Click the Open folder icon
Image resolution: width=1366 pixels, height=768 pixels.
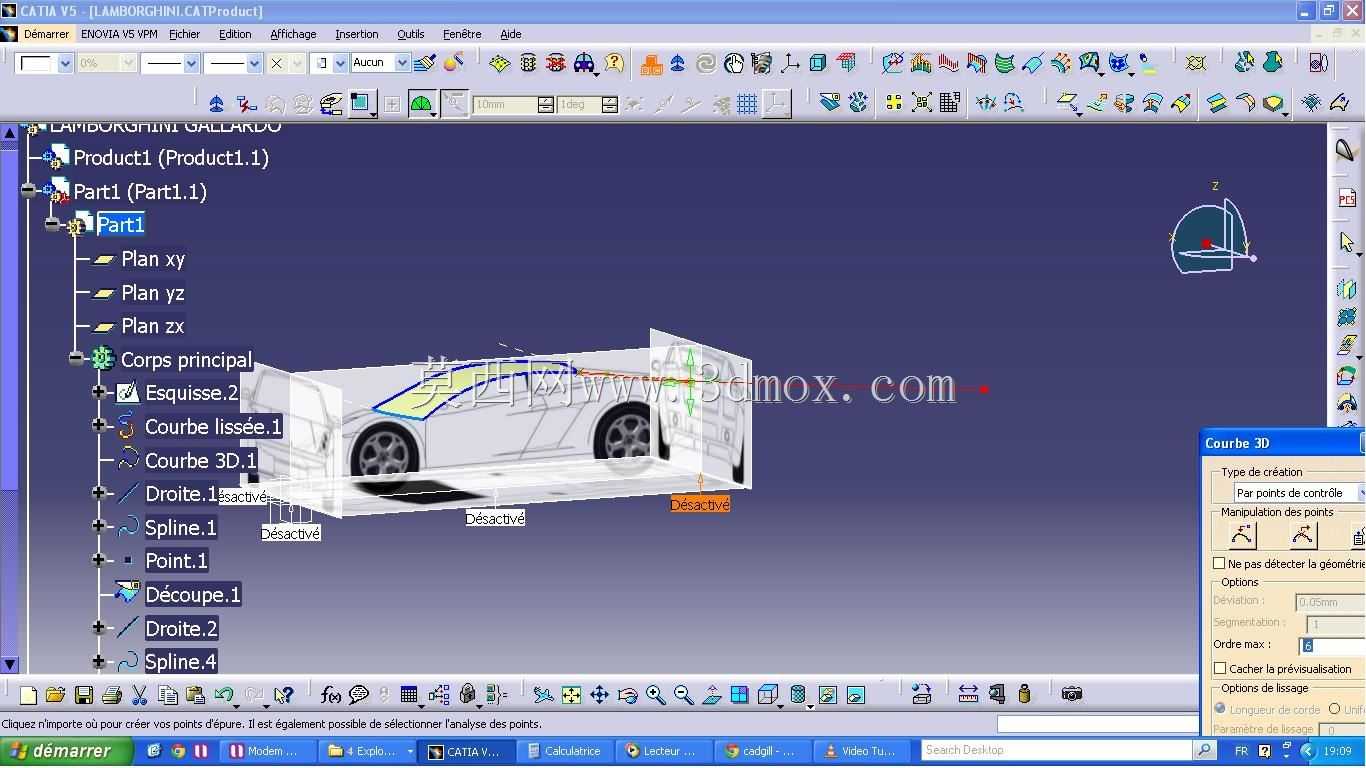pyautogui.click(x=55, y=695)
